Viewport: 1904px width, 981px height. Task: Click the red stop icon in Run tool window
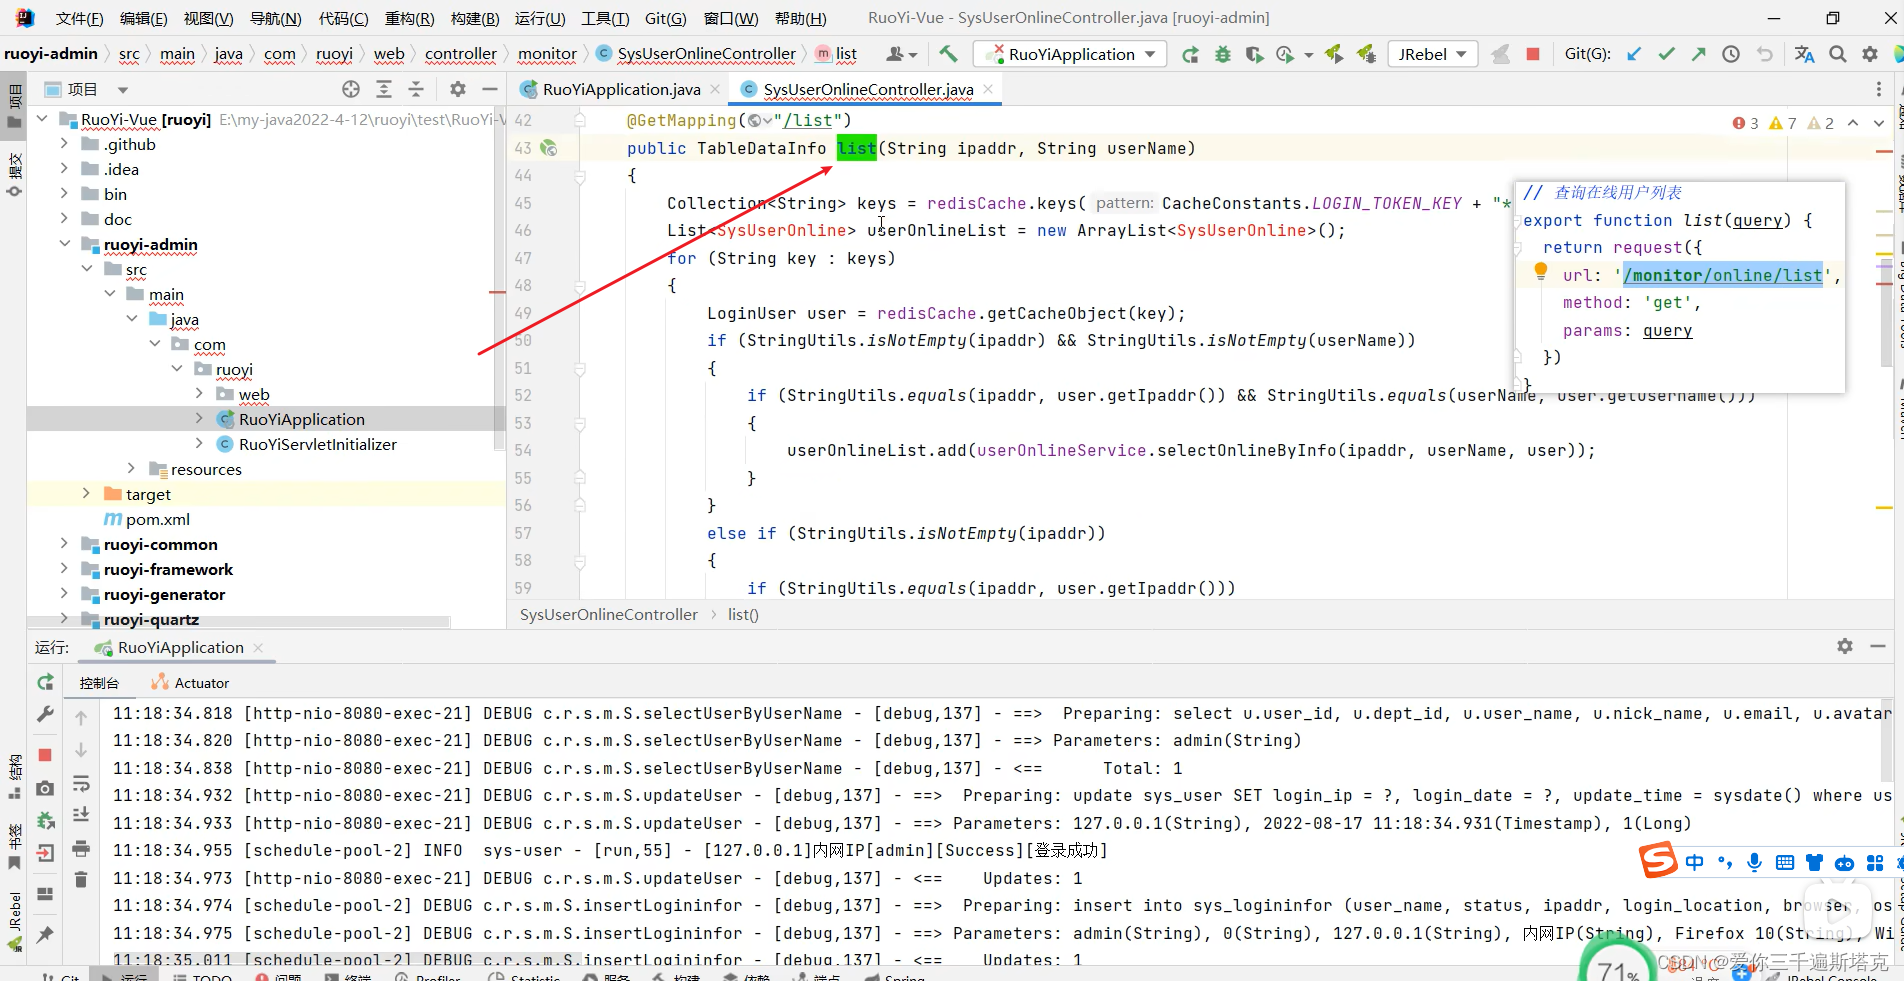click(45, 755)
